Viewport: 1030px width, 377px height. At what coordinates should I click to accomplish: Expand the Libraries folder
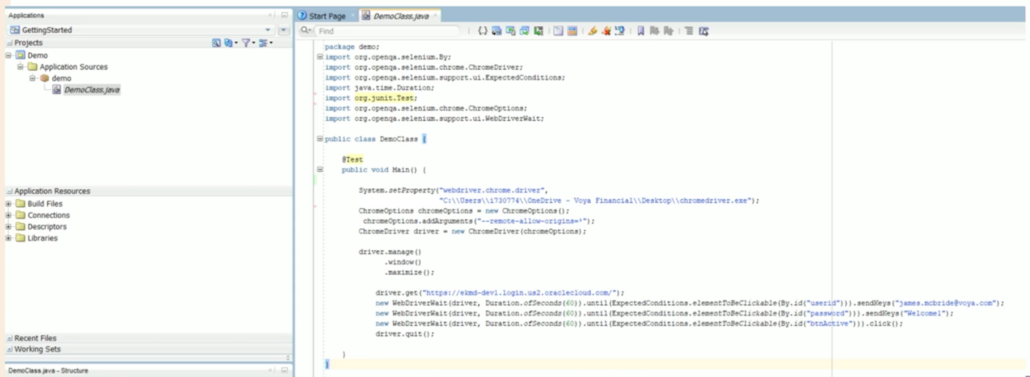9,238
